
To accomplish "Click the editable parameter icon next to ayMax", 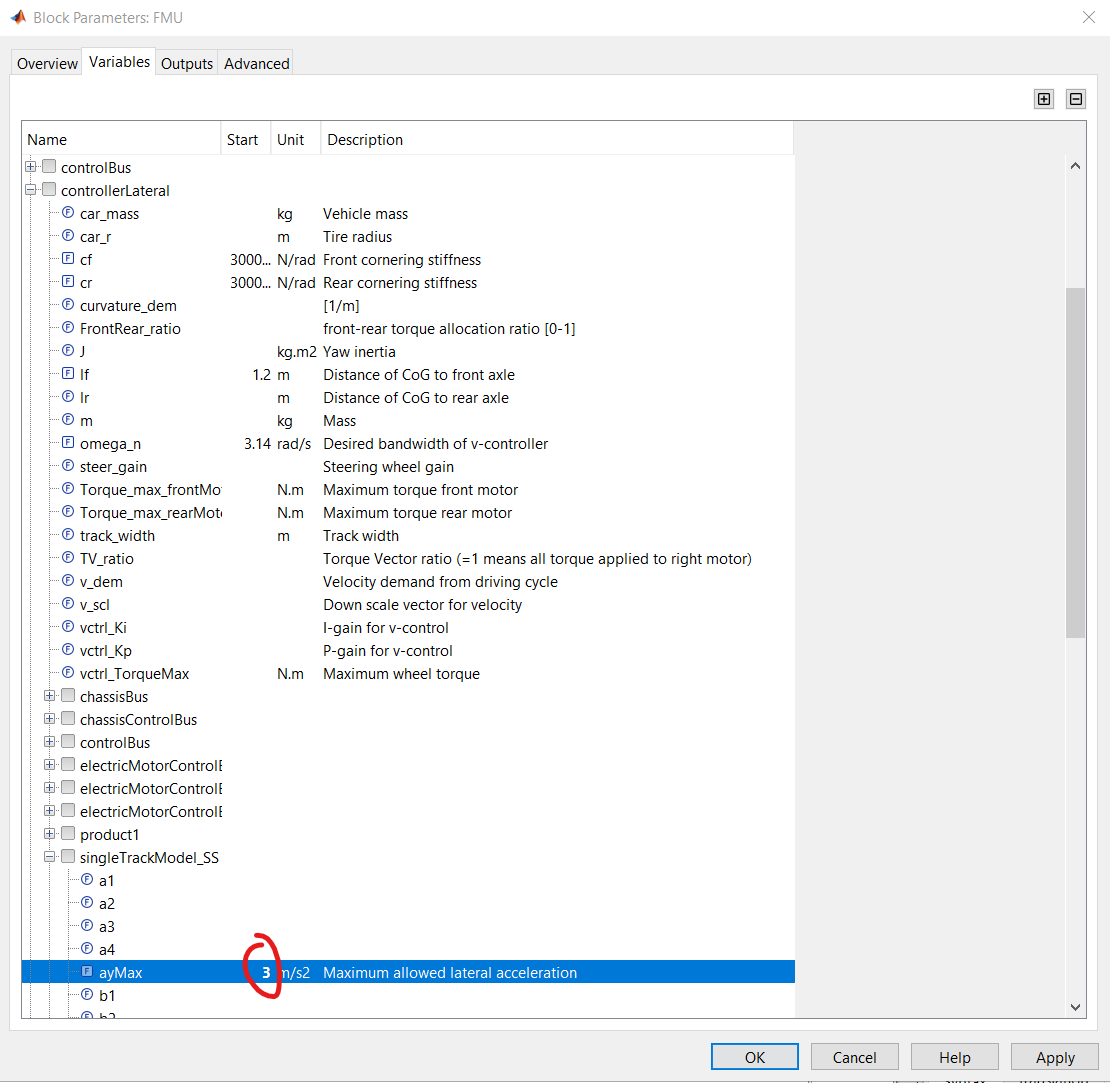I will 87,971.
